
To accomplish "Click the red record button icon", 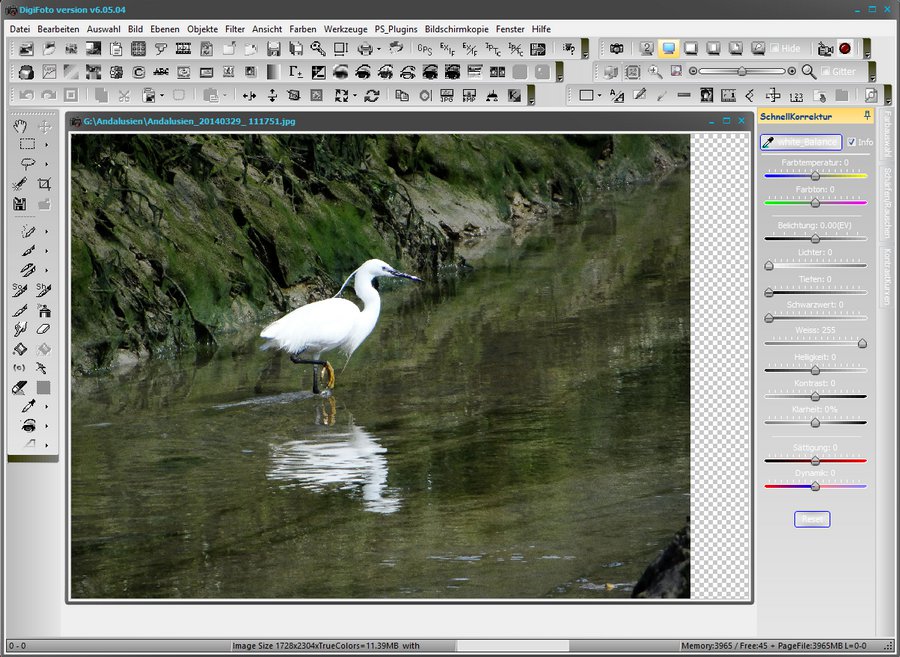I will [x=845, y=48].
